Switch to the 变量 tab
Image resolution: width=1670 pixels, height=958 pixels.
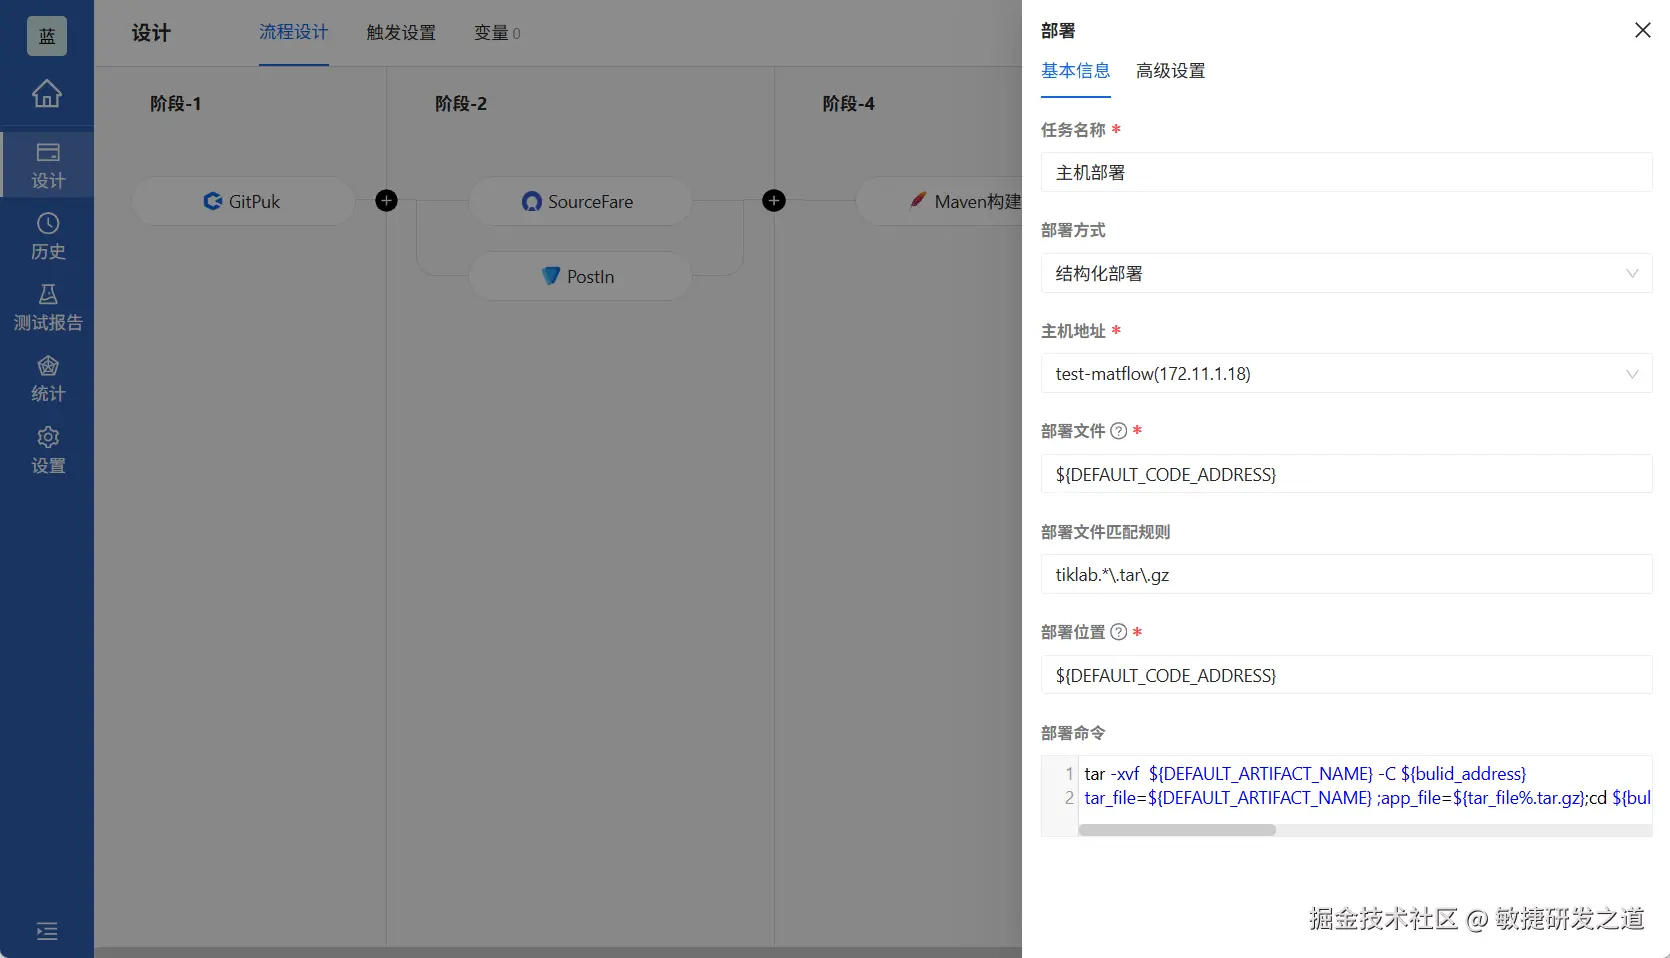pos(497,33)
